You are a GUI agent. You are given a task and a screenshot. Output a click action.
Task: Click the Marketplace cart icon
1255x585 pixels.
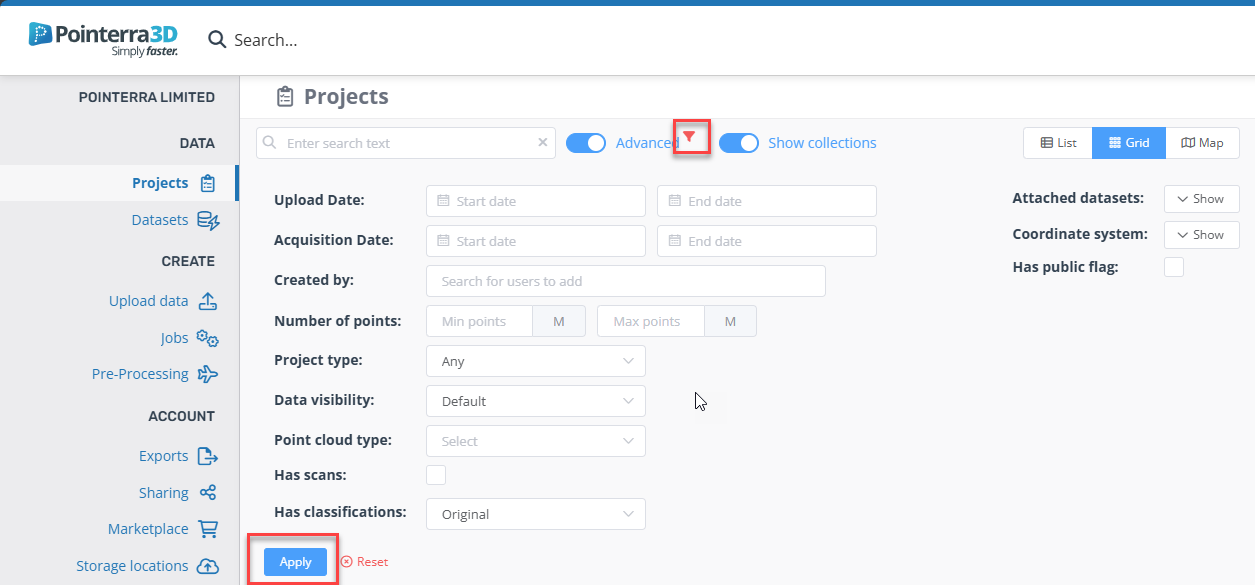pyautogui.click(x=207, y=529)
